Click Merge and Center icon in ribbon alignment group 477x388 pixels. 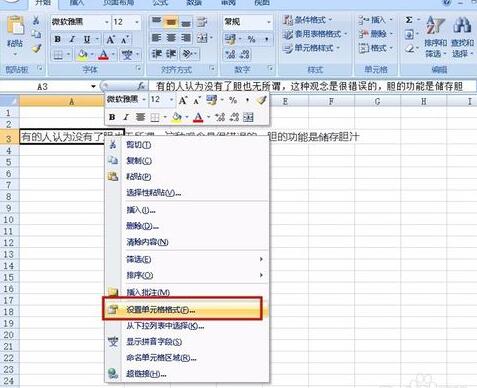(x=202, y=38)
